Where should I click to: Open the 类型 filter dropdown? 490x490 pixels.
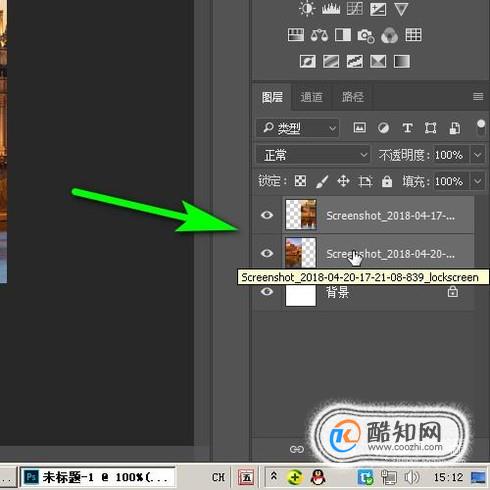[298, 128]
